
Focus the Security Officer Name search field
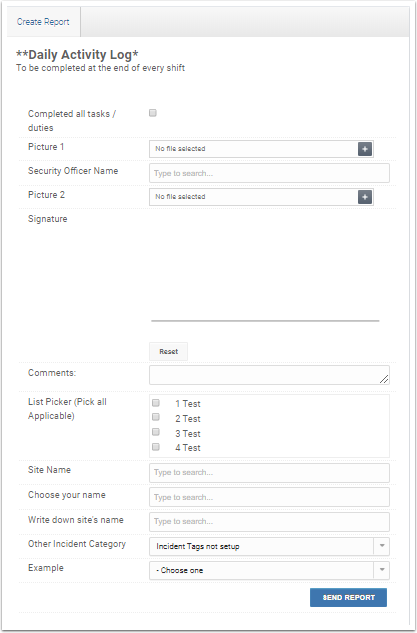[269, 173]
